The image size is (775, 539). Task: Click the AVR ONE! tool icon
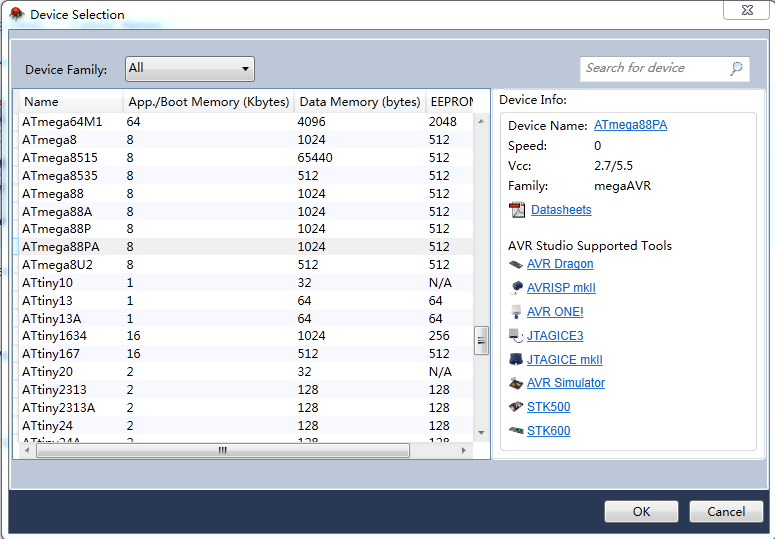pos(516,312)
